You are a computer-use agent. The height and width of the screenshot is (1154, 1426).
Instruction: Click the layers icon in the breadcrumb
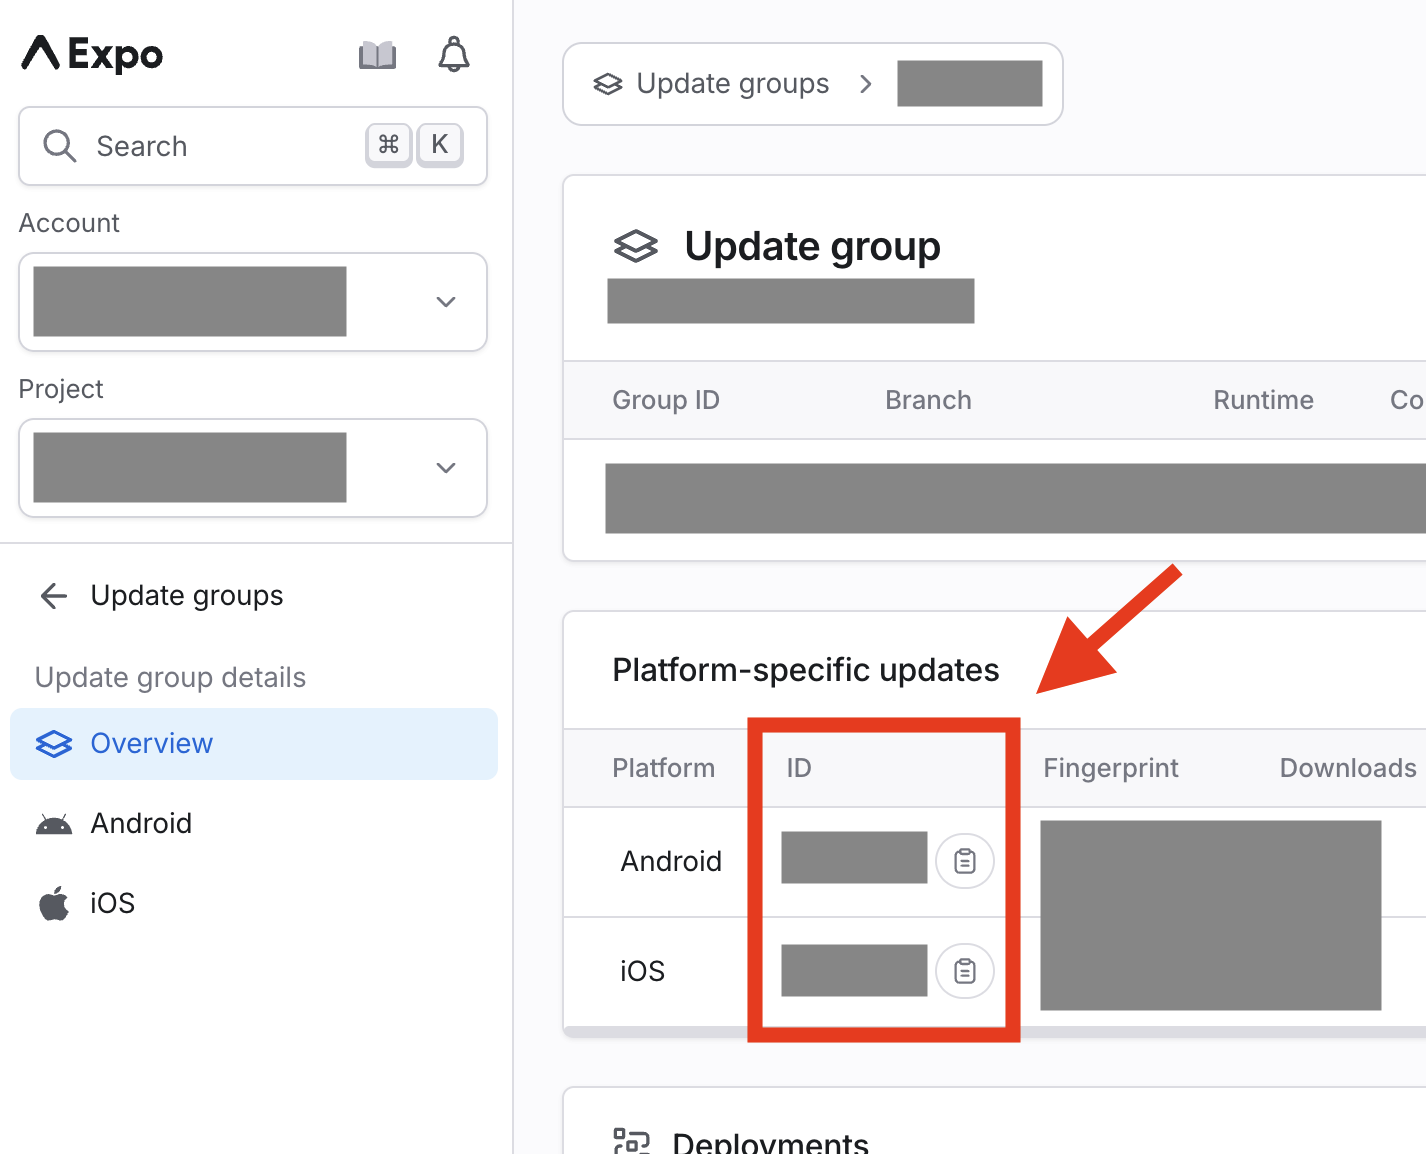point(608,84)
